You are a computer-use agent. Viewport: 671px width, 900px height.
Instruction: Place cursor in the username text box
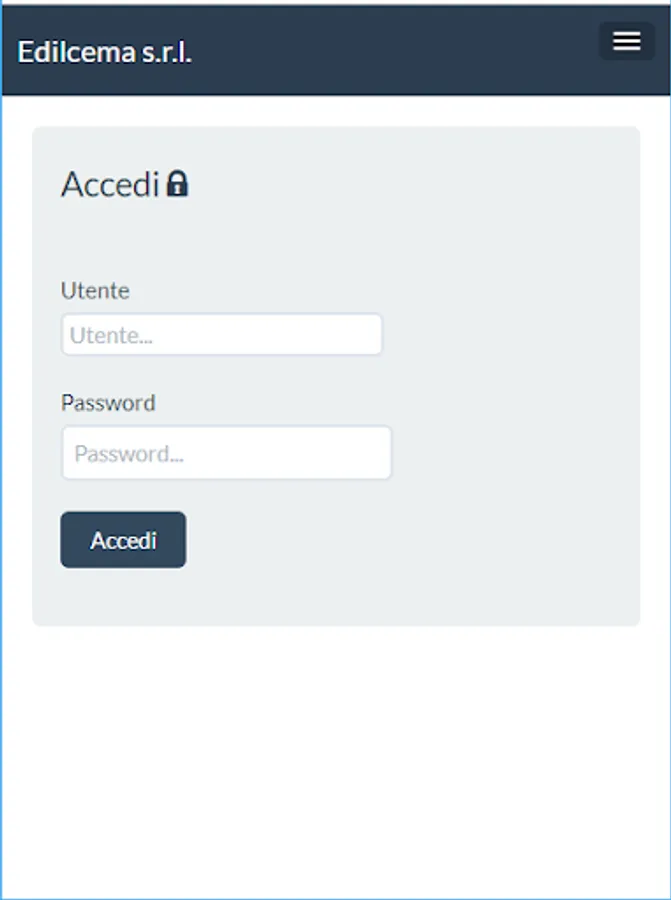tap(222, 334)
